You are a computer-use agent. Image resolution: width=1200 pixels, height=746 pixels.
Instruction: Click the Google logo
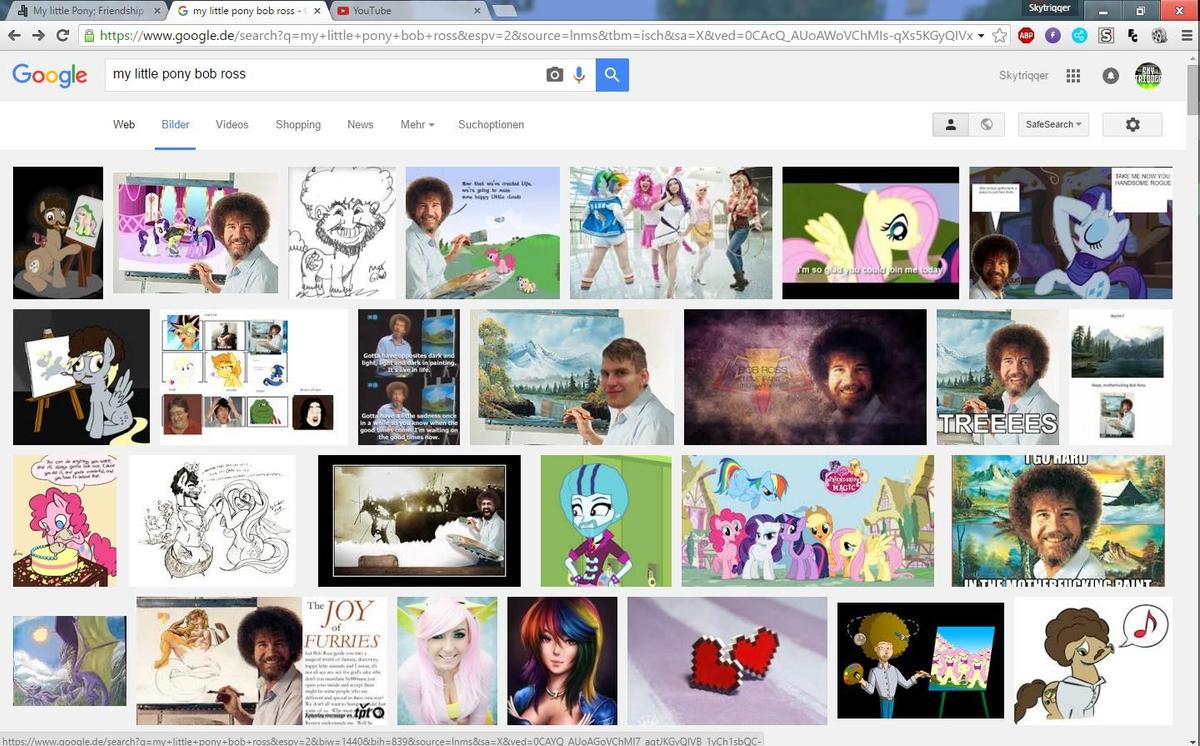[x=50, y=75]
